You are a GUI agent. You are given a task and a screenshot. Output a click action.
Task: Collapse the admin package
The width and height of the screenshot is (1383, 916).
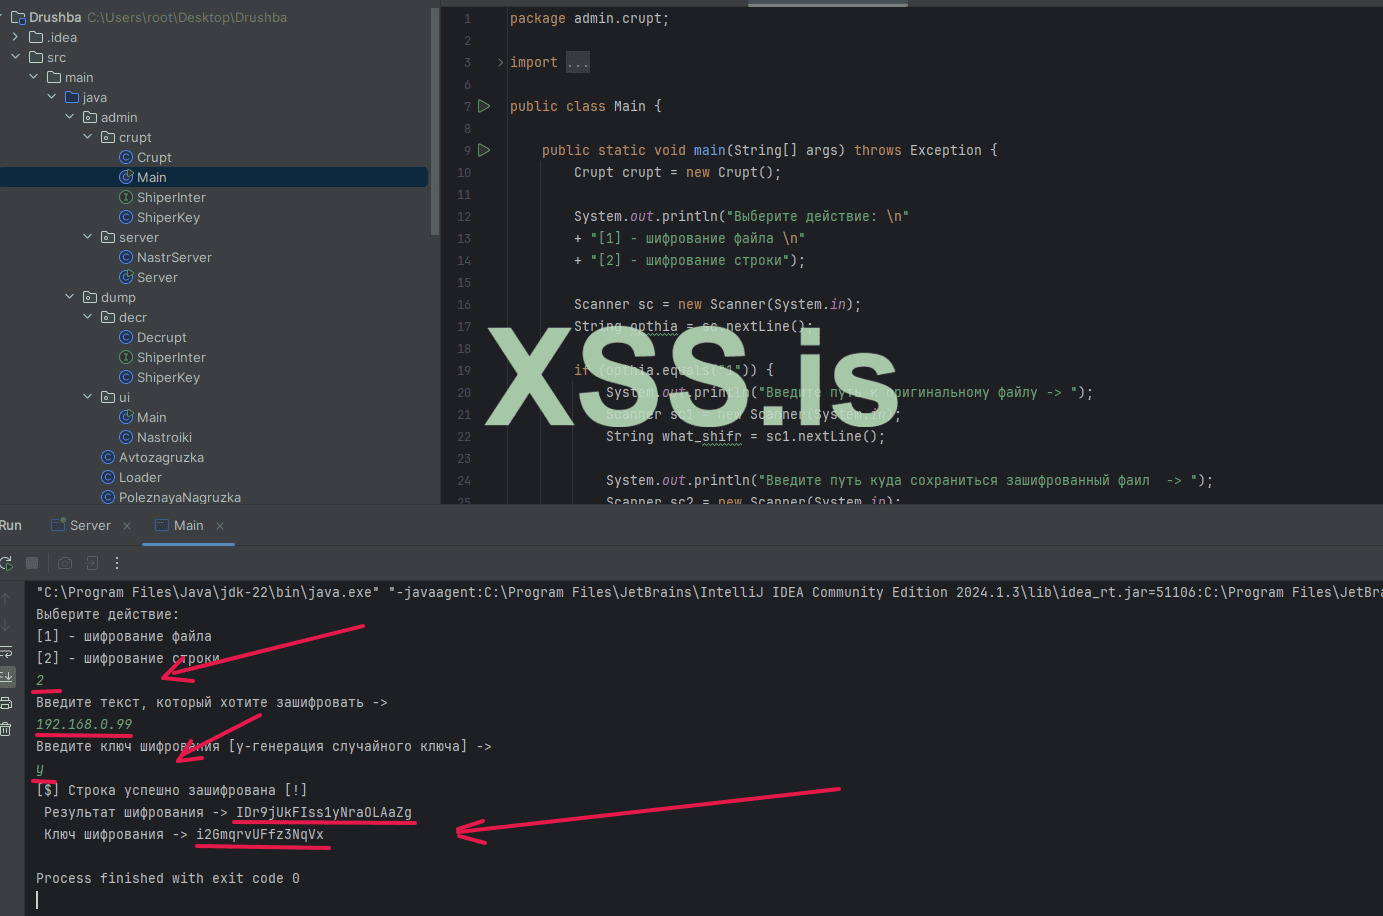[x=69, y=117]
